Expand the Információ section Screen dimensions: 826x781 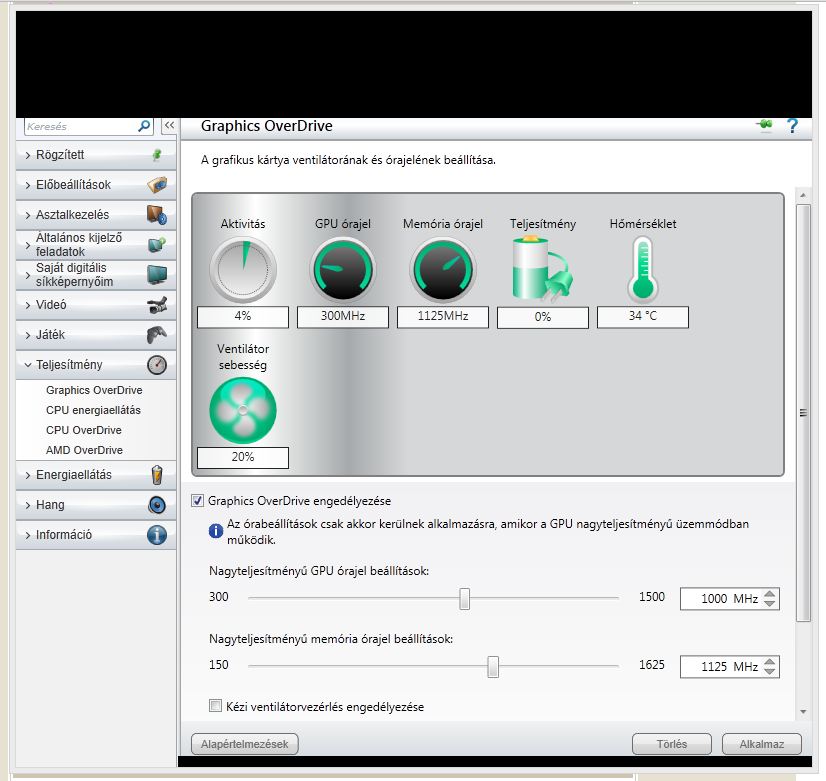[96, 535]
